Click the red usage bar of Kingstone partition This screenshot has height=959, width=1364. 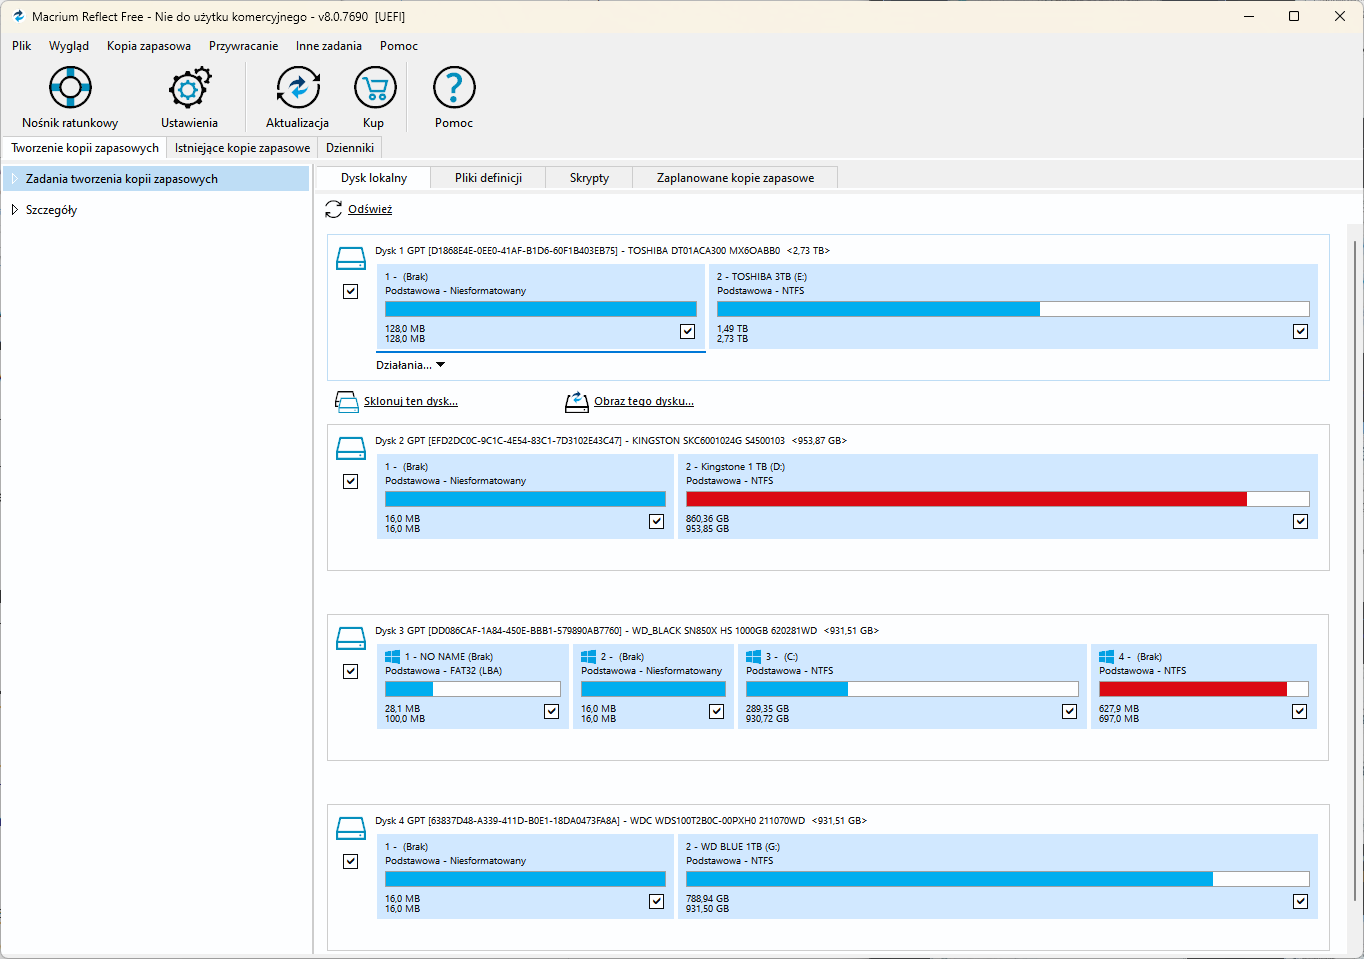pyautogui.click(x=965, y=499)
